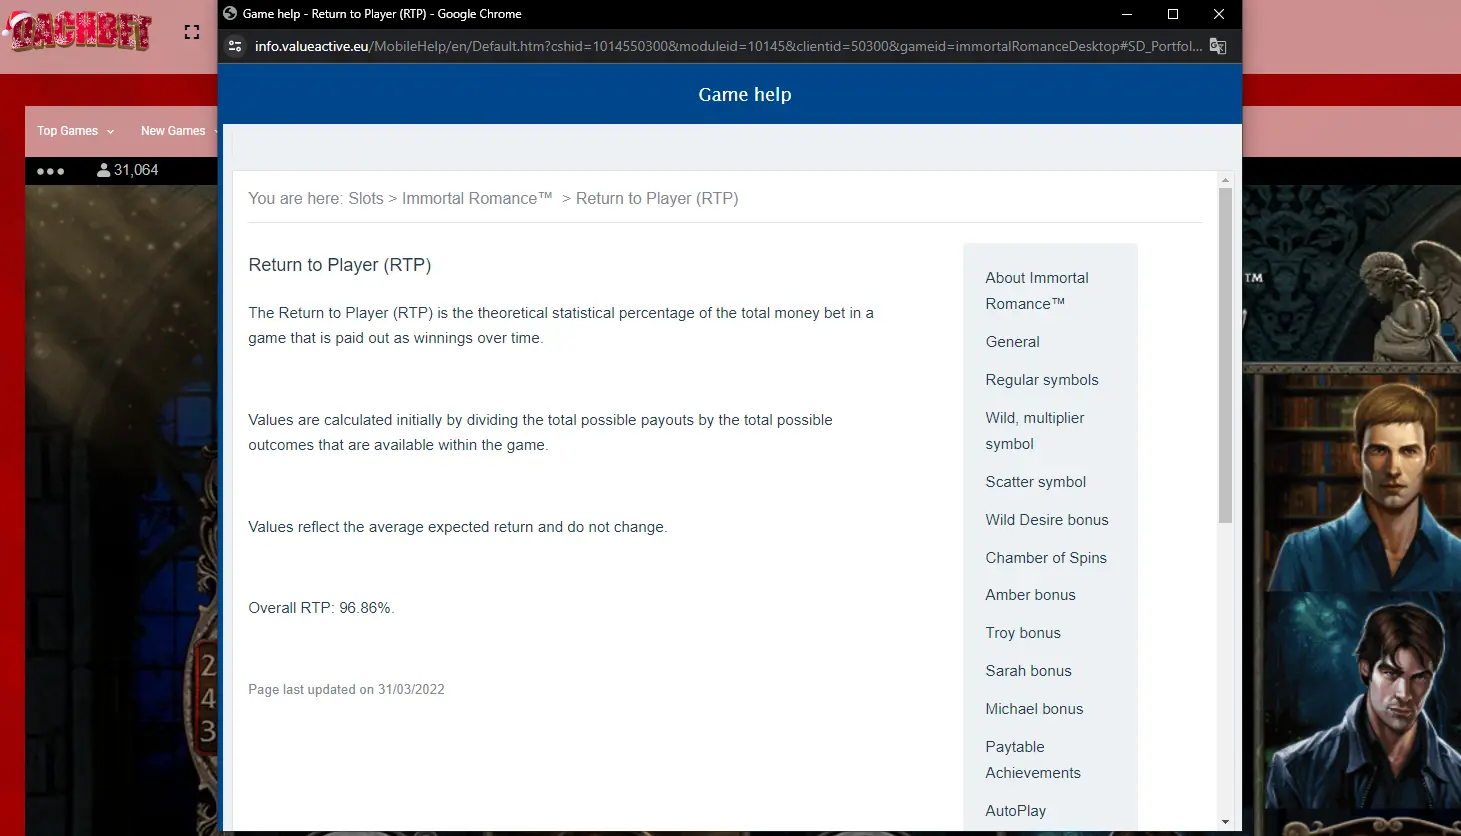Screen dimensions: 1461x836
Task: Toggle fullscreen icon on casino page
Action: coord(192,32)
